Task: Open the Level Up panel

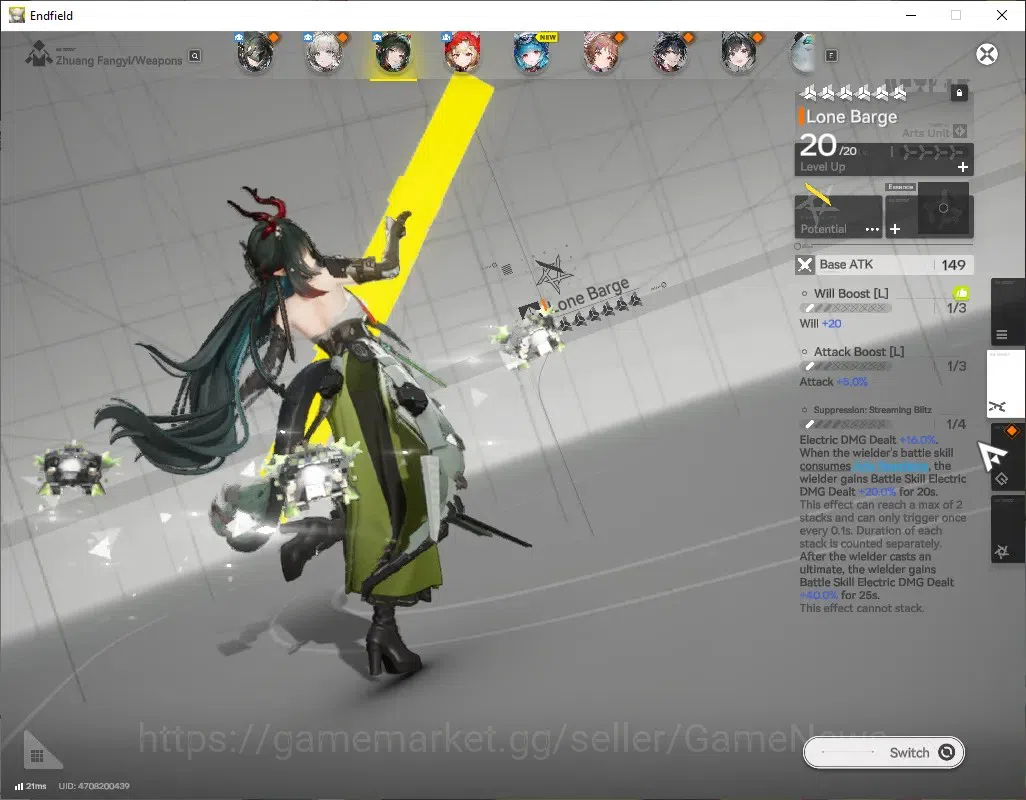Action: pyautogui.click(x=884, y=159)
